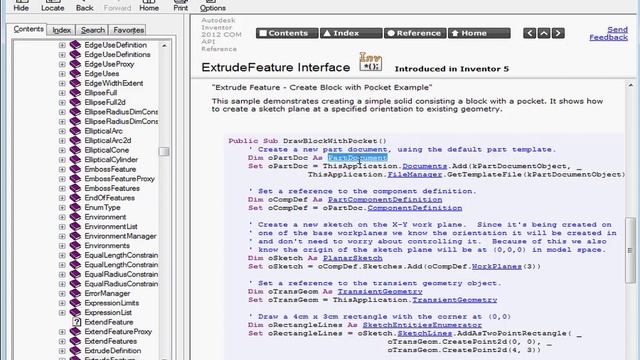Click the dark Contents navigation button
The height and width of the screenshot is (360, 640).
287,33
